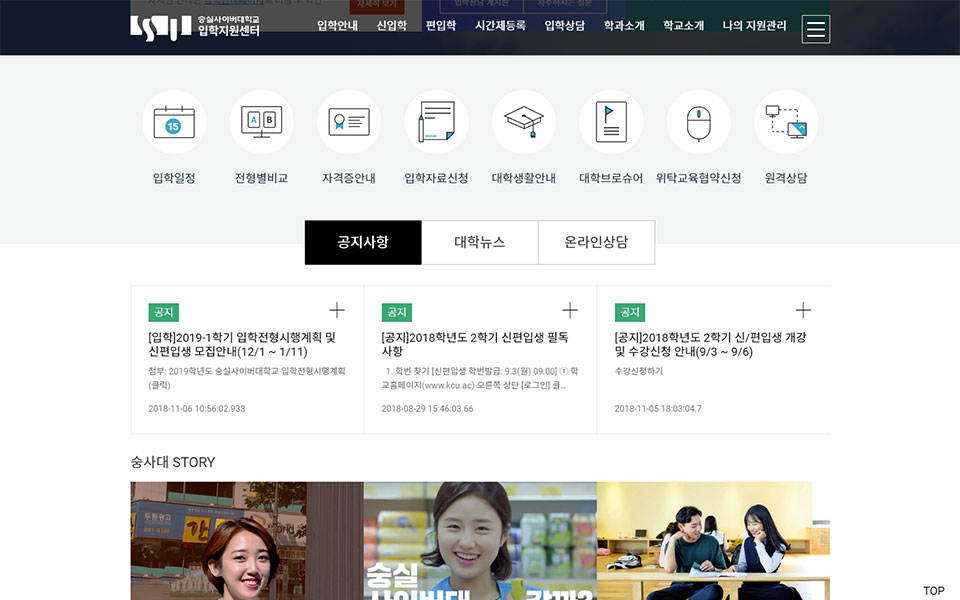Expand the 수강신청 안내 notice plus icon

coord(803,310)
